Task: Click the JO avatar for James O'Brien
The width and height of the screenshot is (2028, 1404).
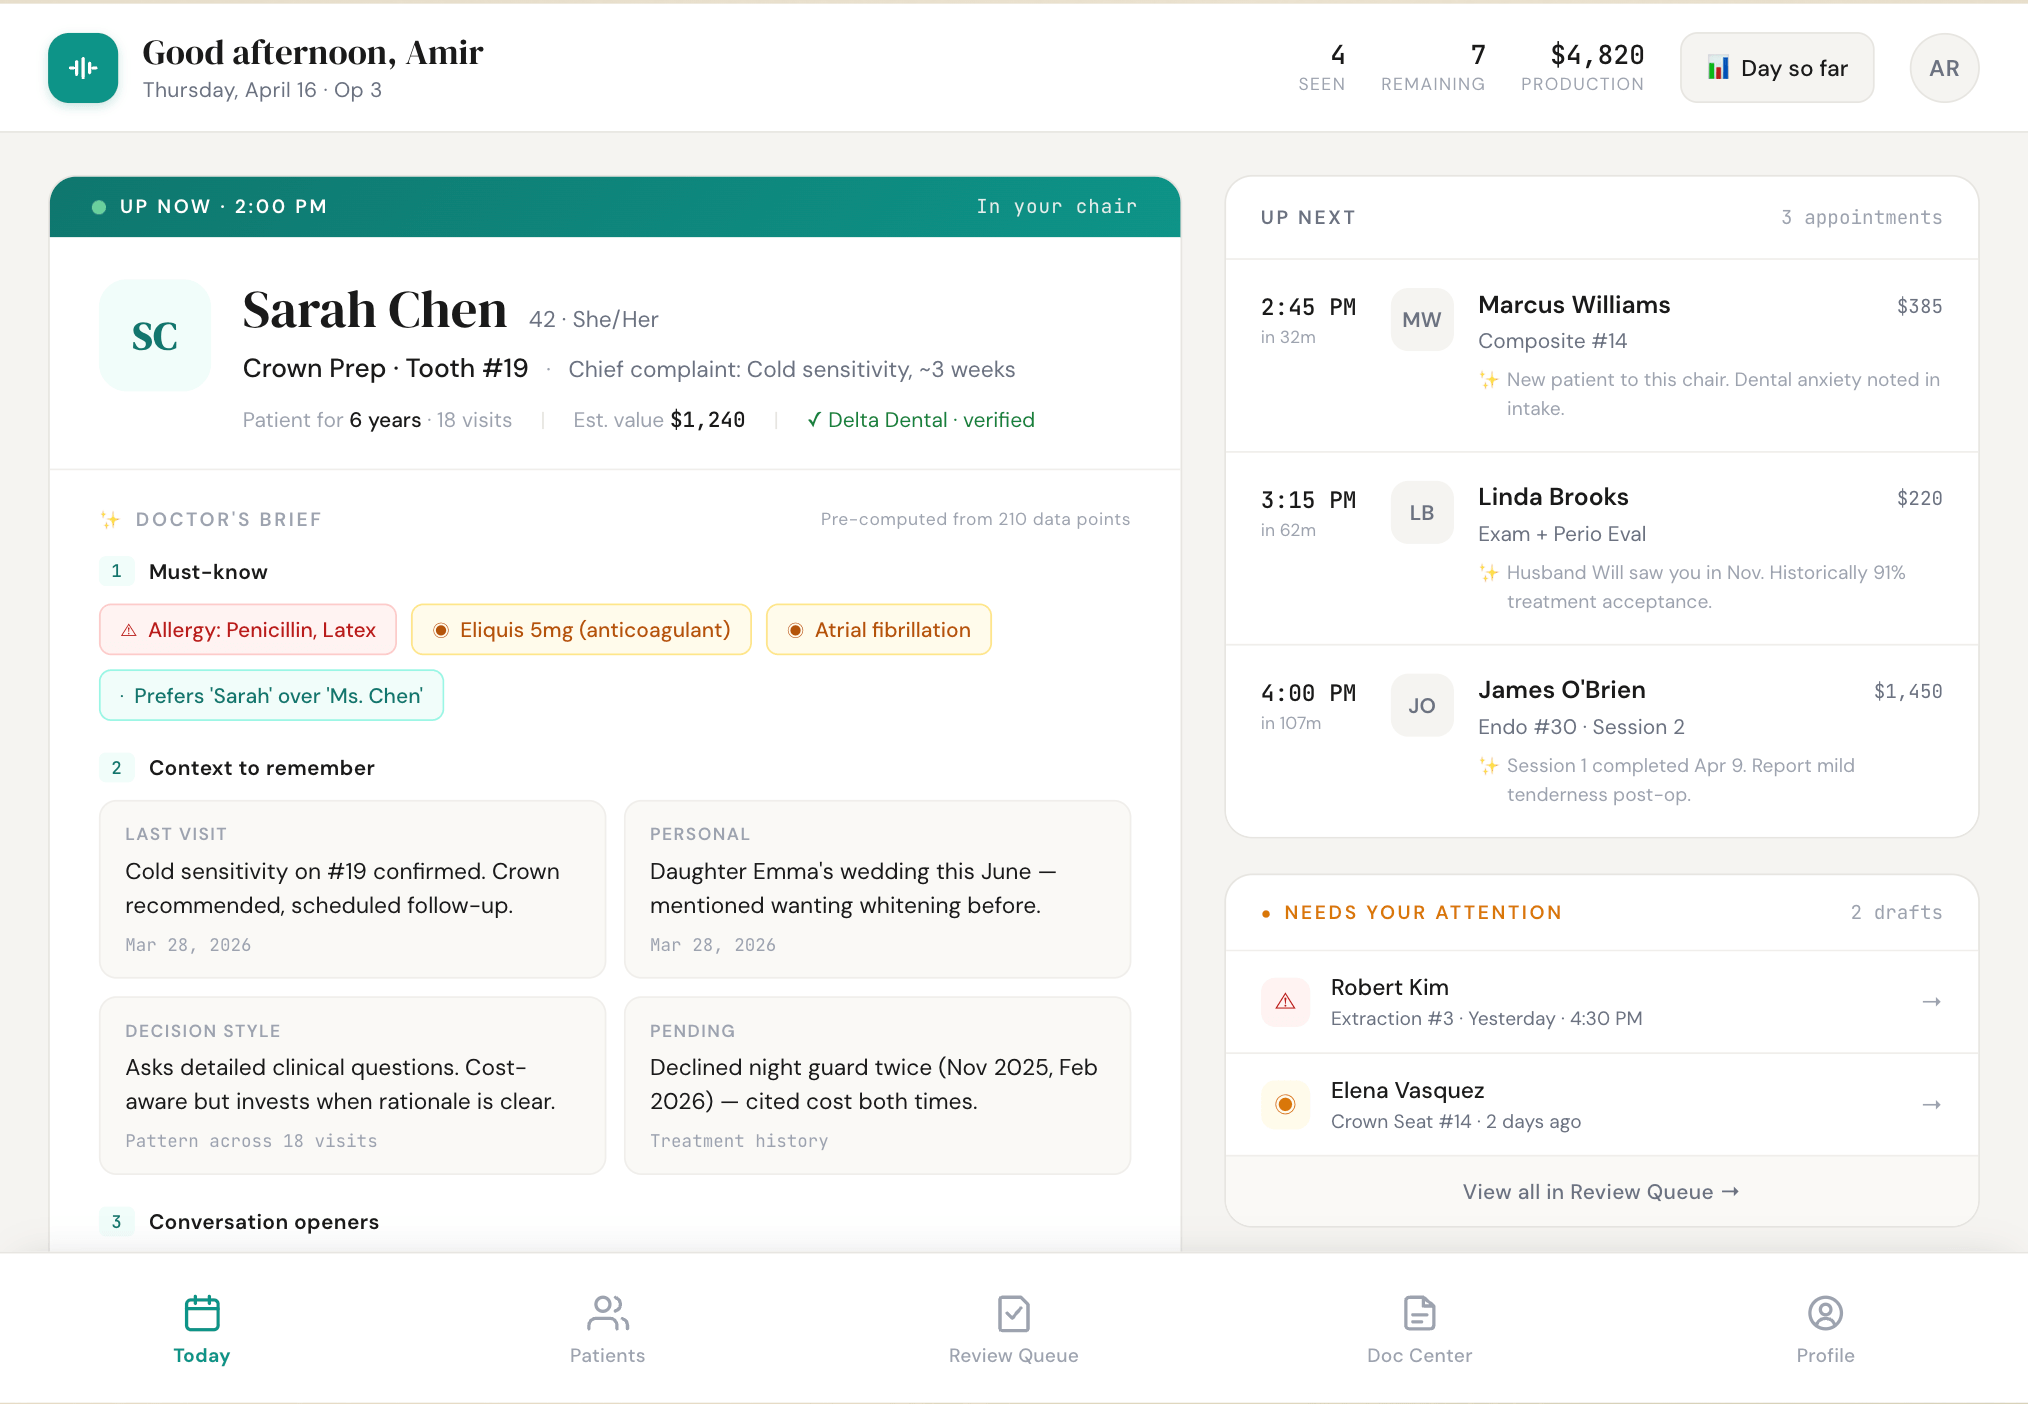Action: (x=1422, y=706)
